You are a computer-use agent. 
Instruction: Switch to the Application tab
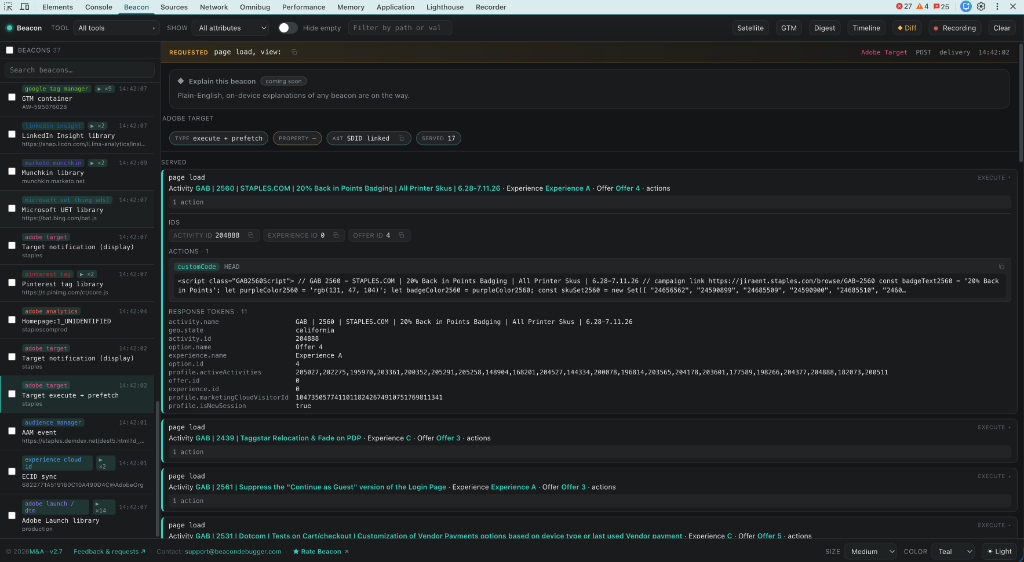tap(395, 7)
